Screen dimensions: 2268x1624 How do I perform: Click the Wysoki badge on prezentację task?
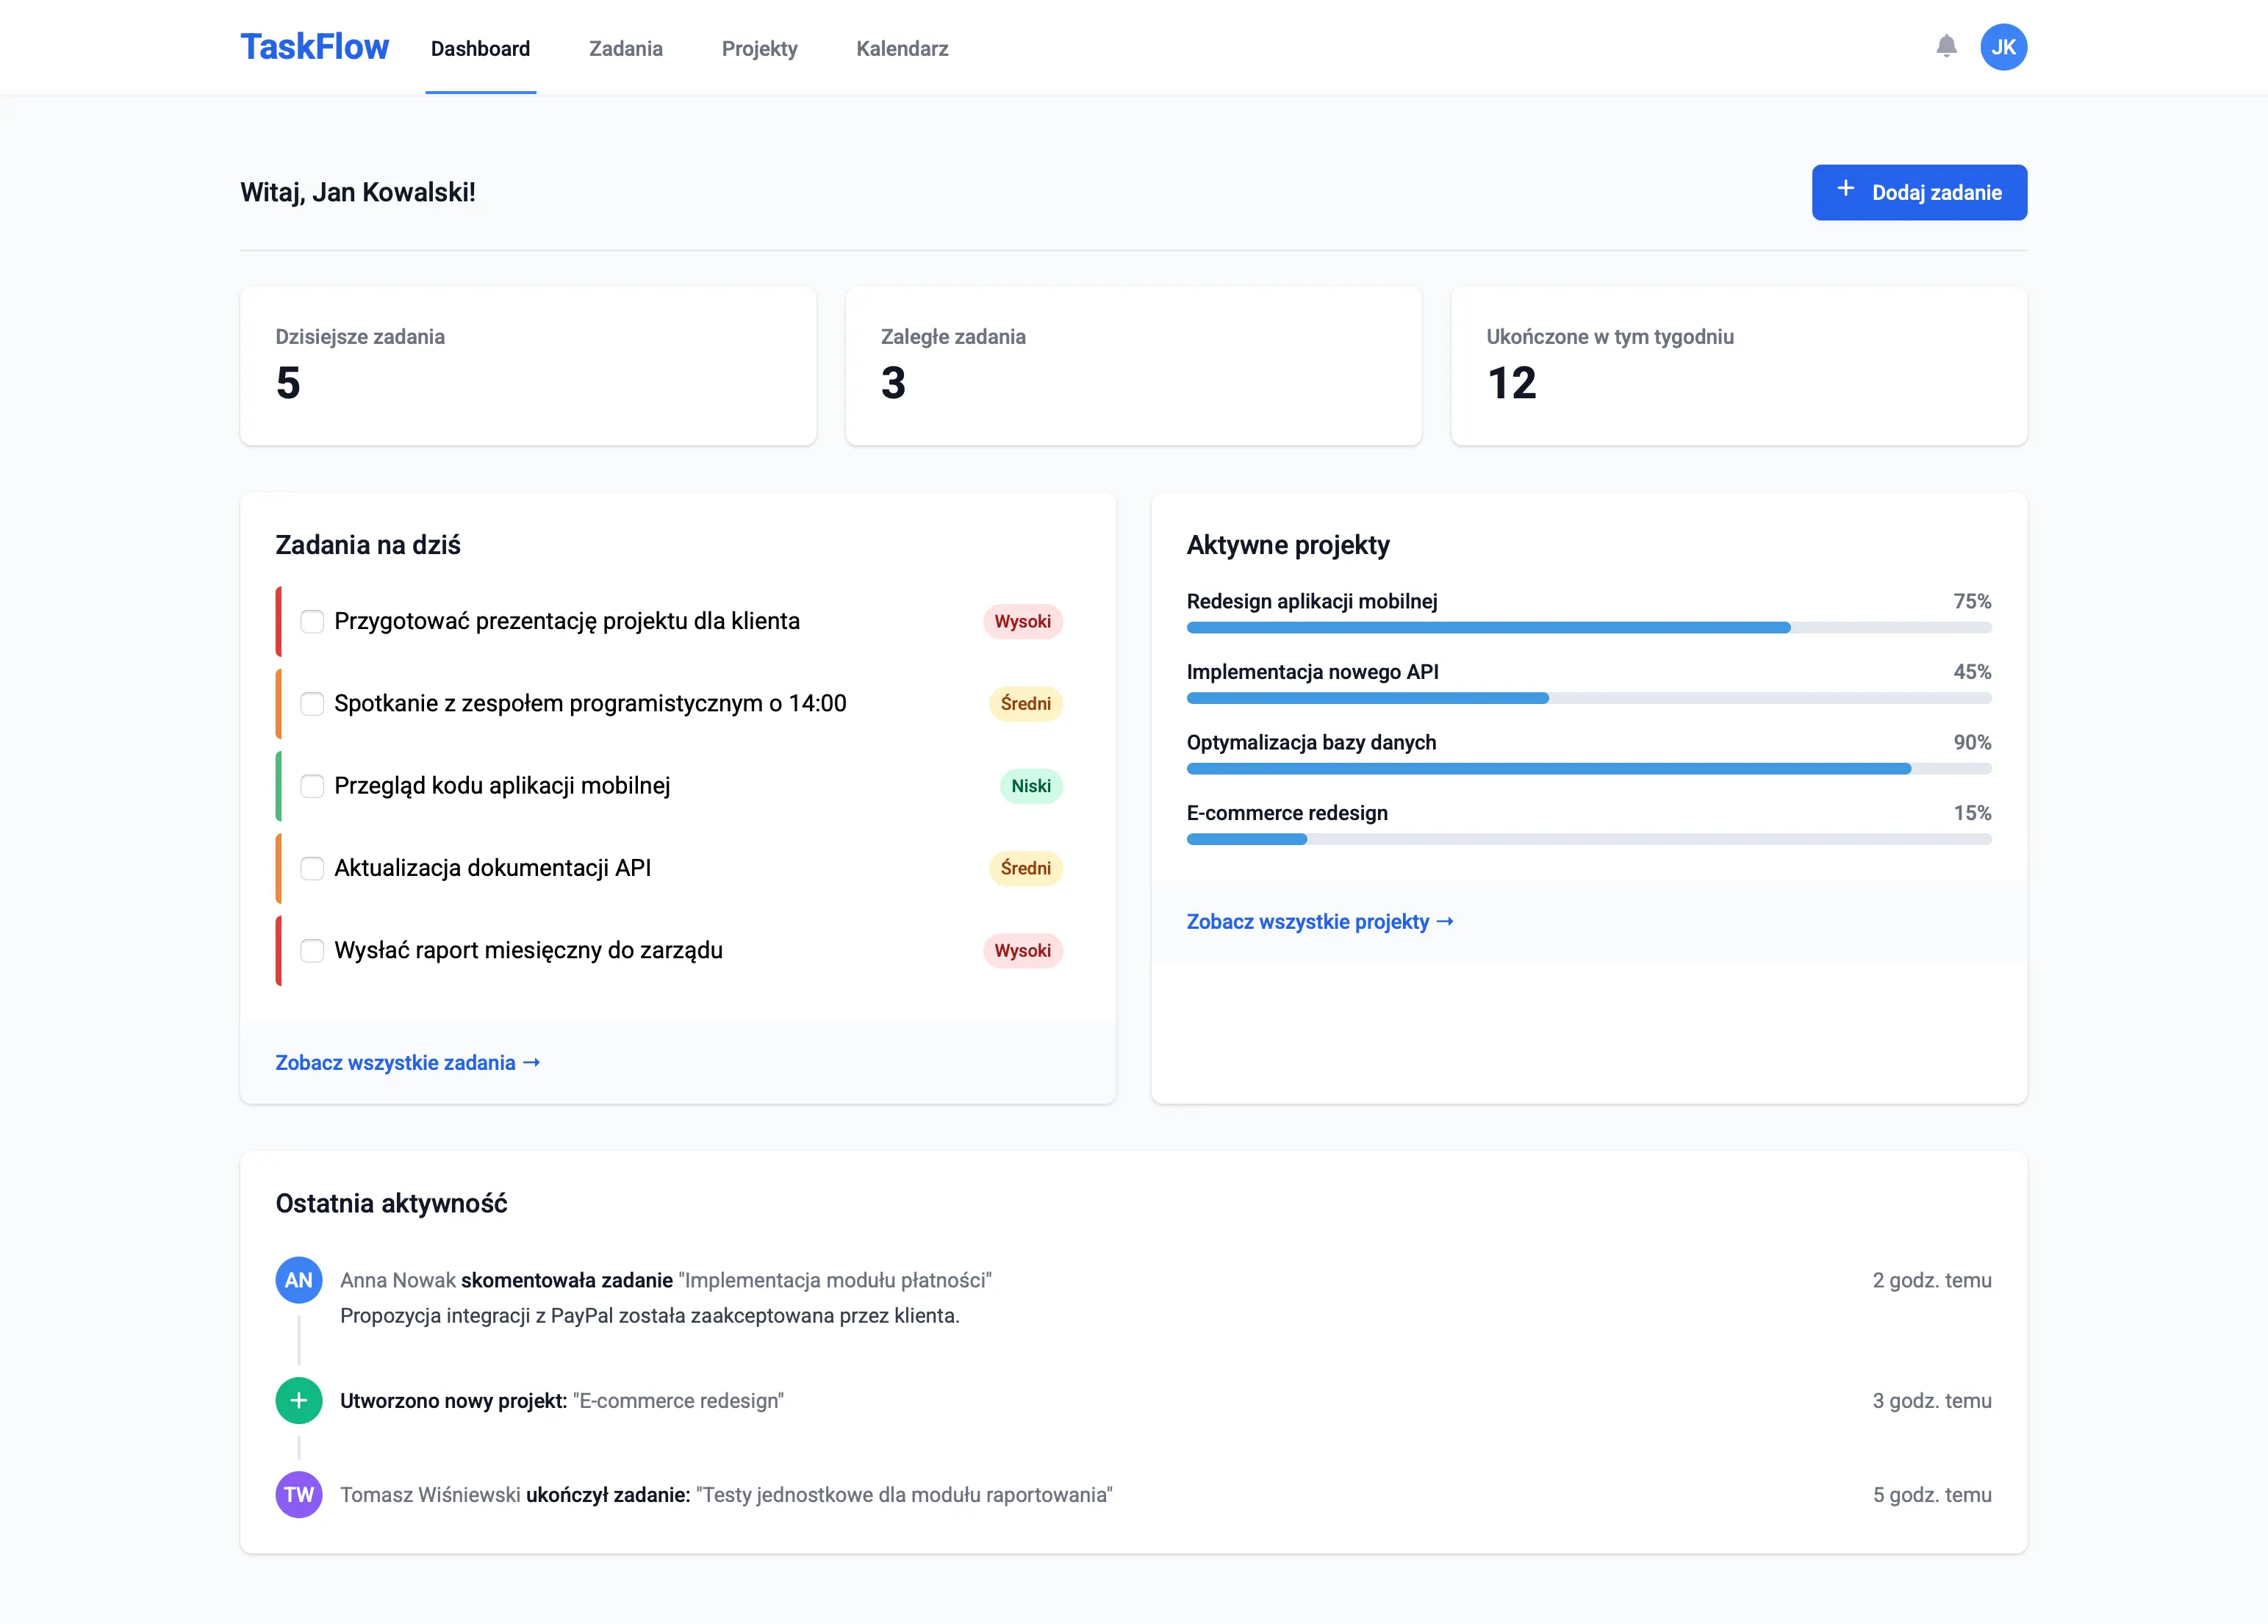pyautogui.click(x=1022, y=621)
